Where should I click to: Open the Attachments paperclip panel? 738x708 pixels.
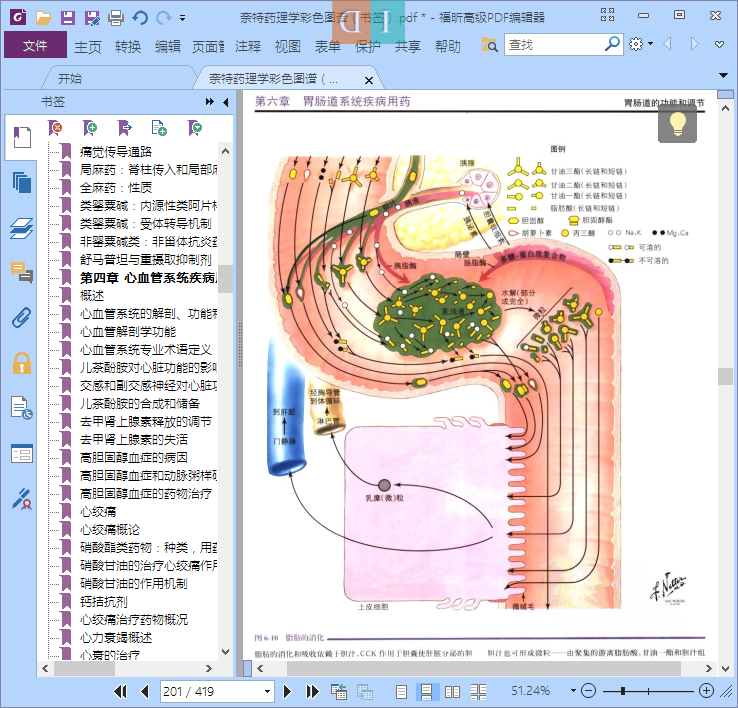click(22, 318)
